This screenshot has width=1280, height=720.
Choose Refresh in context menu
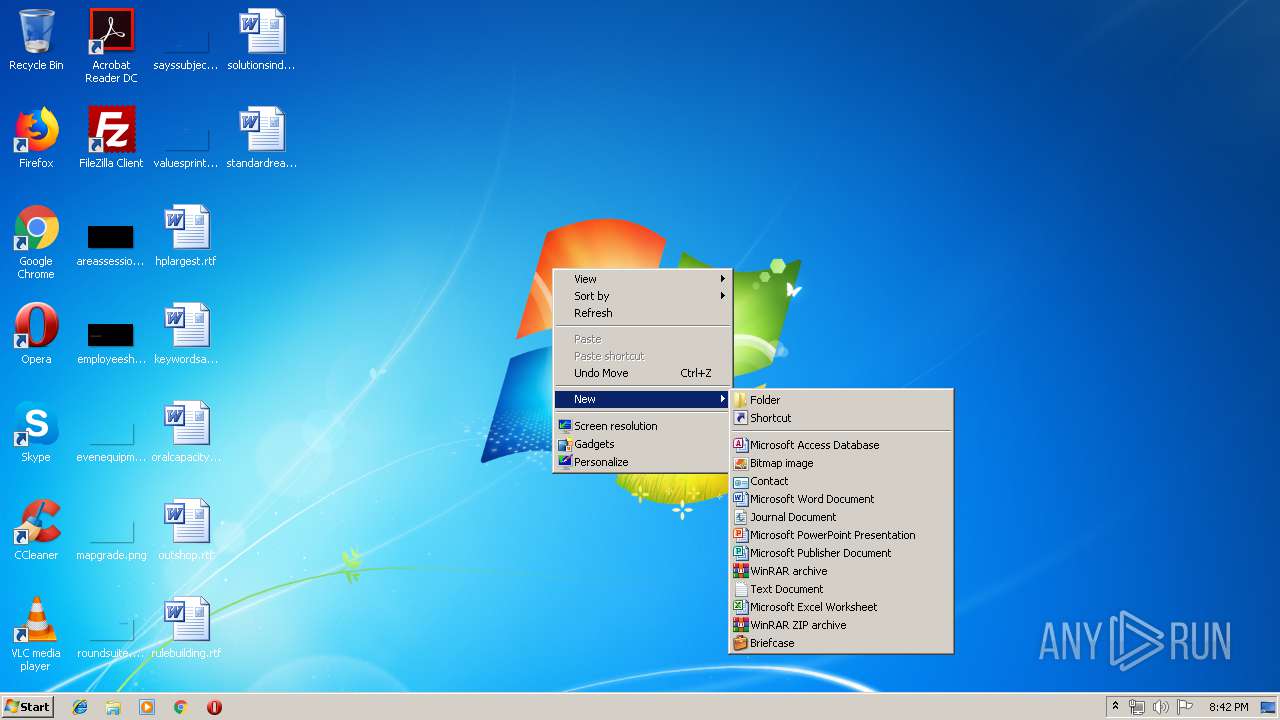642,313
